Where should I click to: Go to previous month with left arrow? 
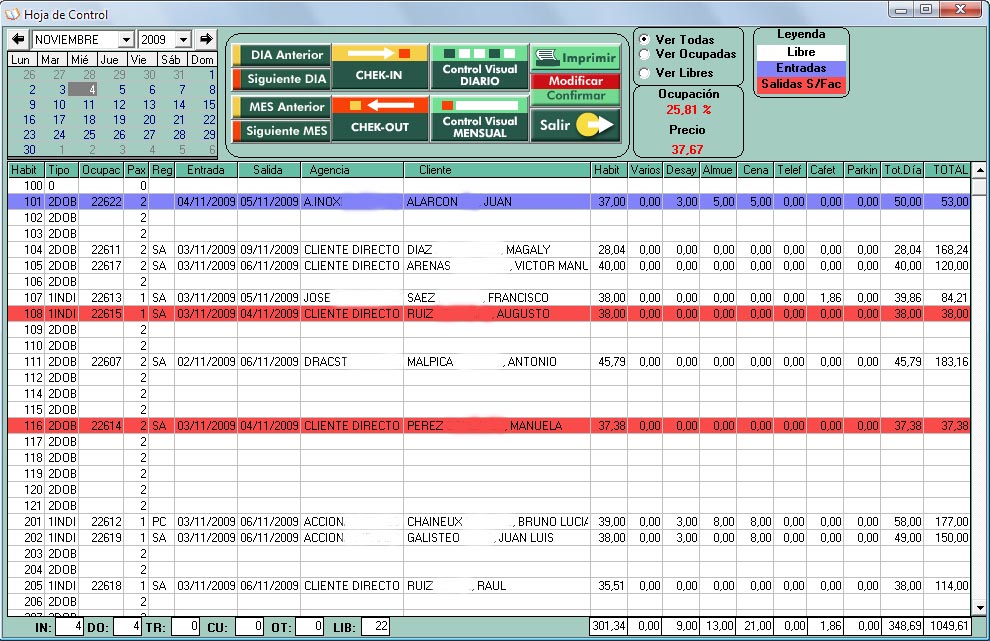(x=18, y=39)
